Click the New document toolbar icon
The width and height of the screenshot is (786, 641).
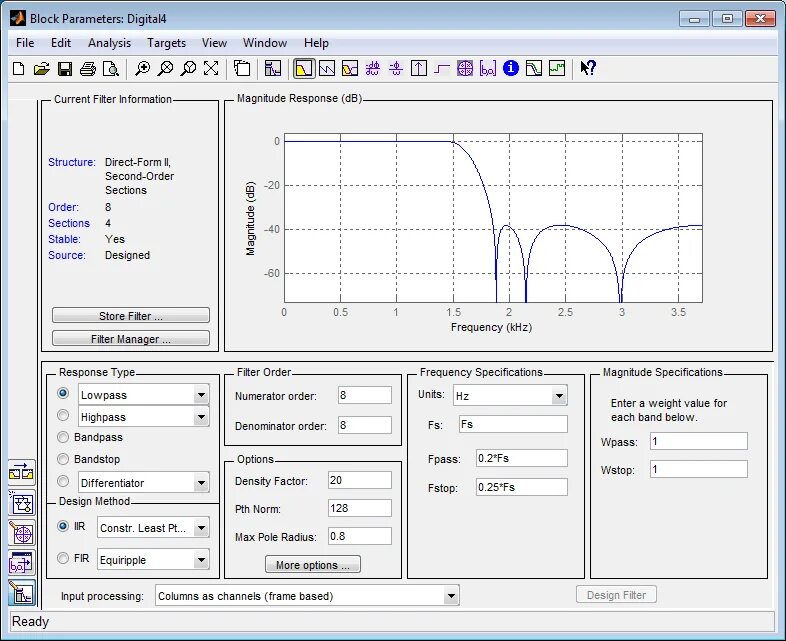tap(19, 69)
